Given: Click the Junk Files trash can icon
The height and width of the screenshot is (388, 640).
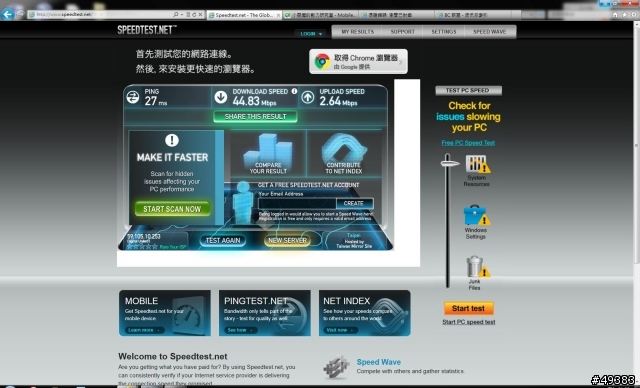Looking at the screenshot, I should (478, 266).
